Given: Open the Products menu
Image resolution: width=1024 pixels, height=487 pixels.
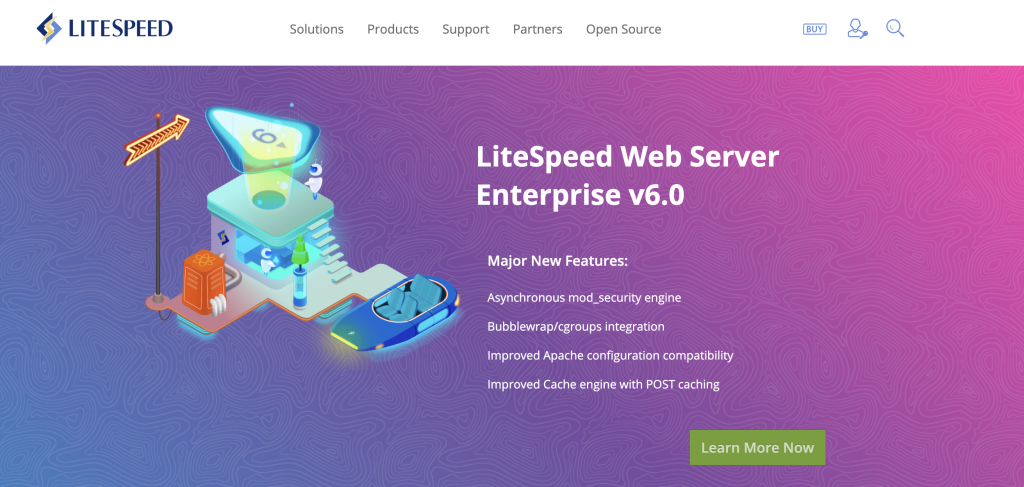Looking at the screenshot, I should pyautogui.click(x=393, y=29).
